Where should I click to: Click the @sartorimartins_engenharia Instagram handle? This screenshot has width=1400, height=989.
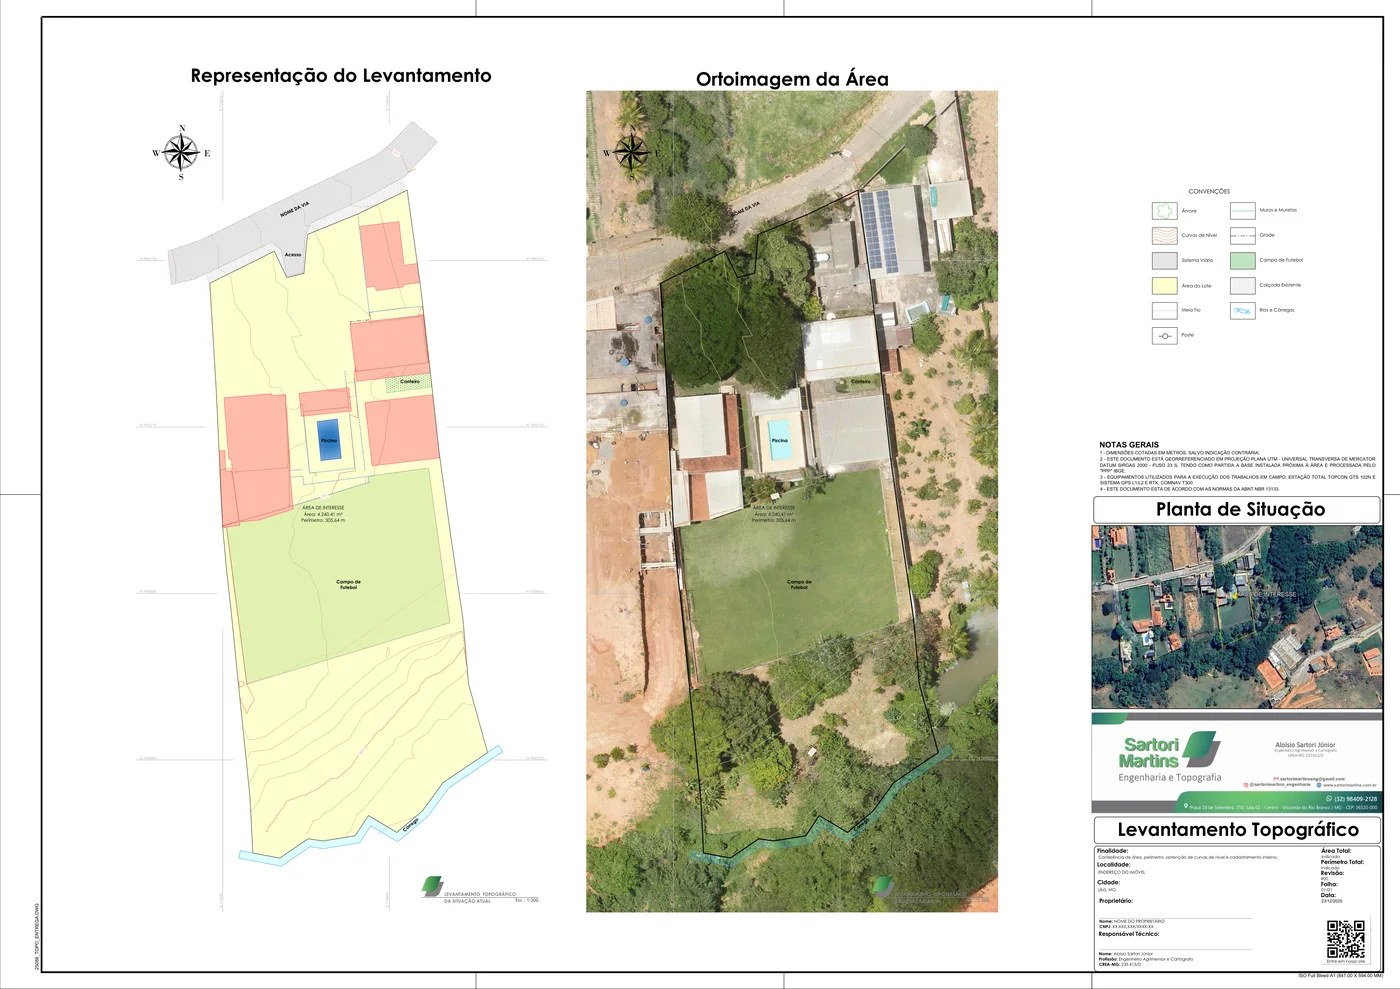click(1280, 784)
